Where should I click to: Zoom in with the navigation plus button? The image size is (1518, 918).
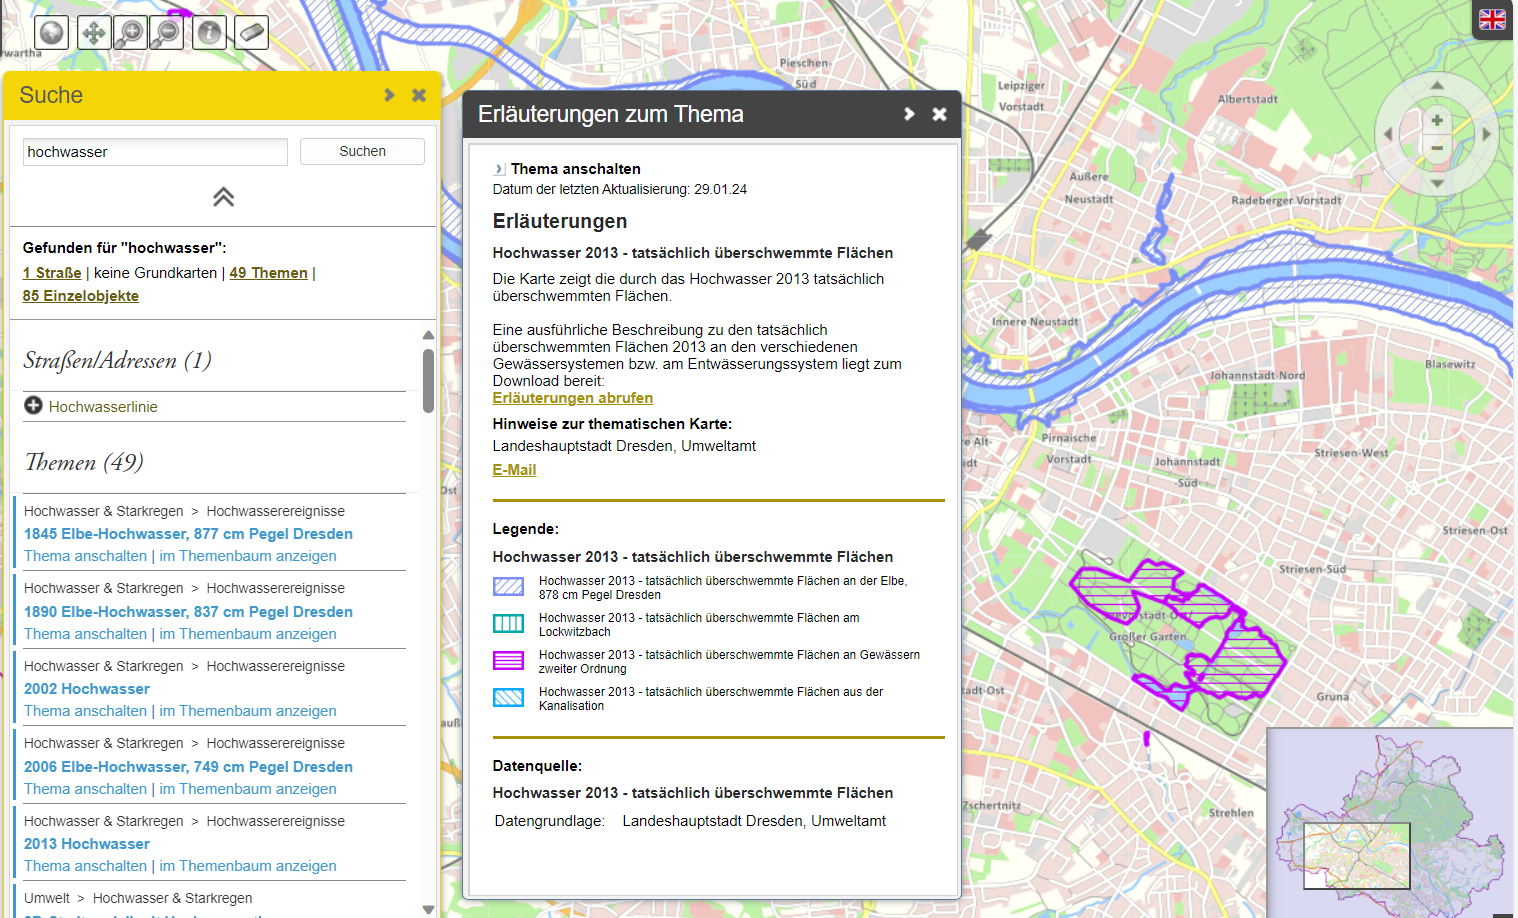click(1437, 121)
